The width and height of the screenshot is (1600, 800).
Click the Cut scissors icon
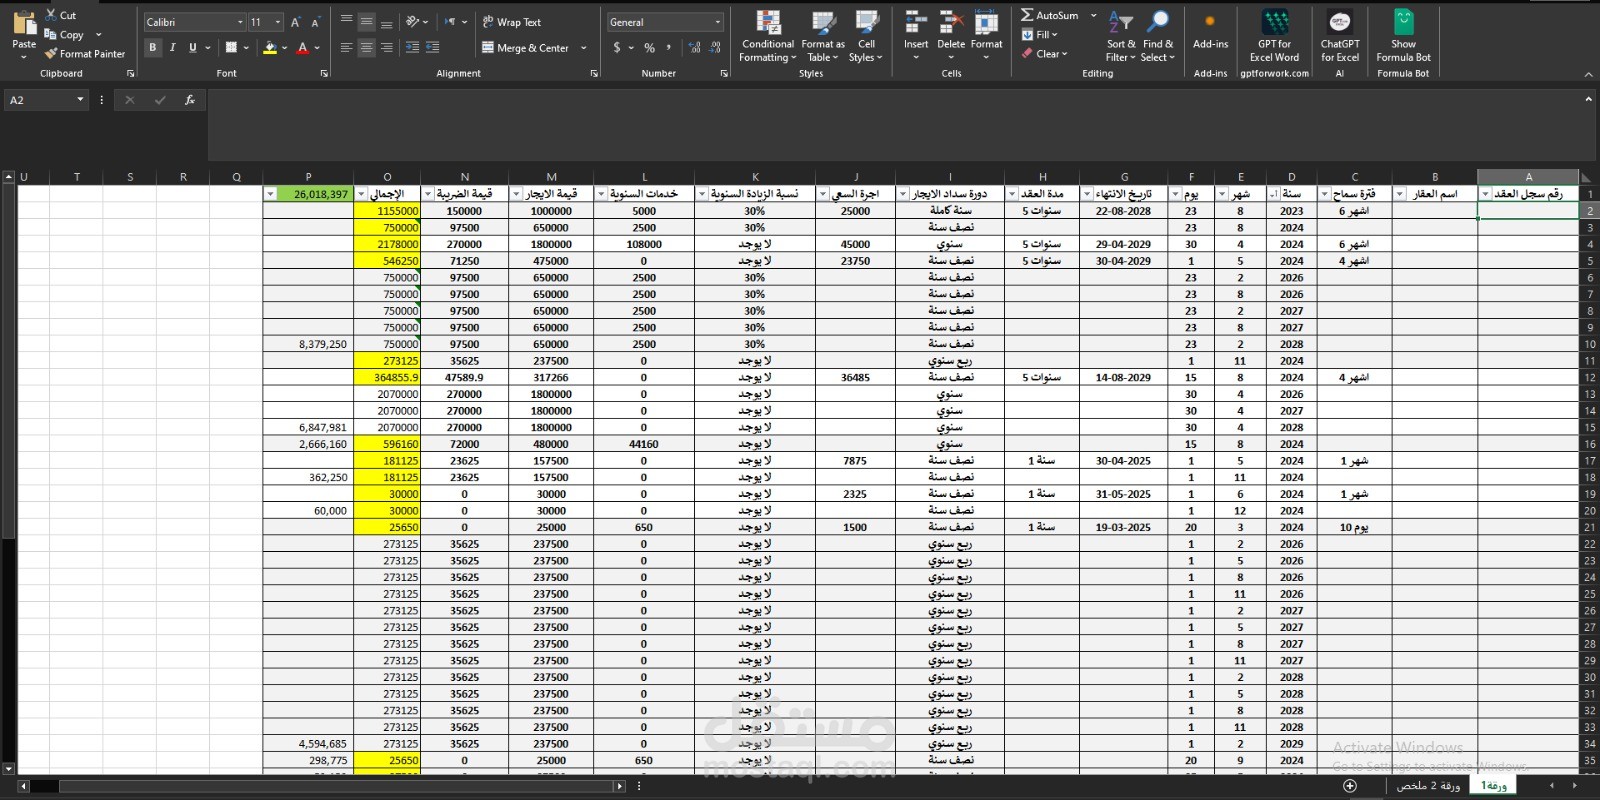(51, 15)
